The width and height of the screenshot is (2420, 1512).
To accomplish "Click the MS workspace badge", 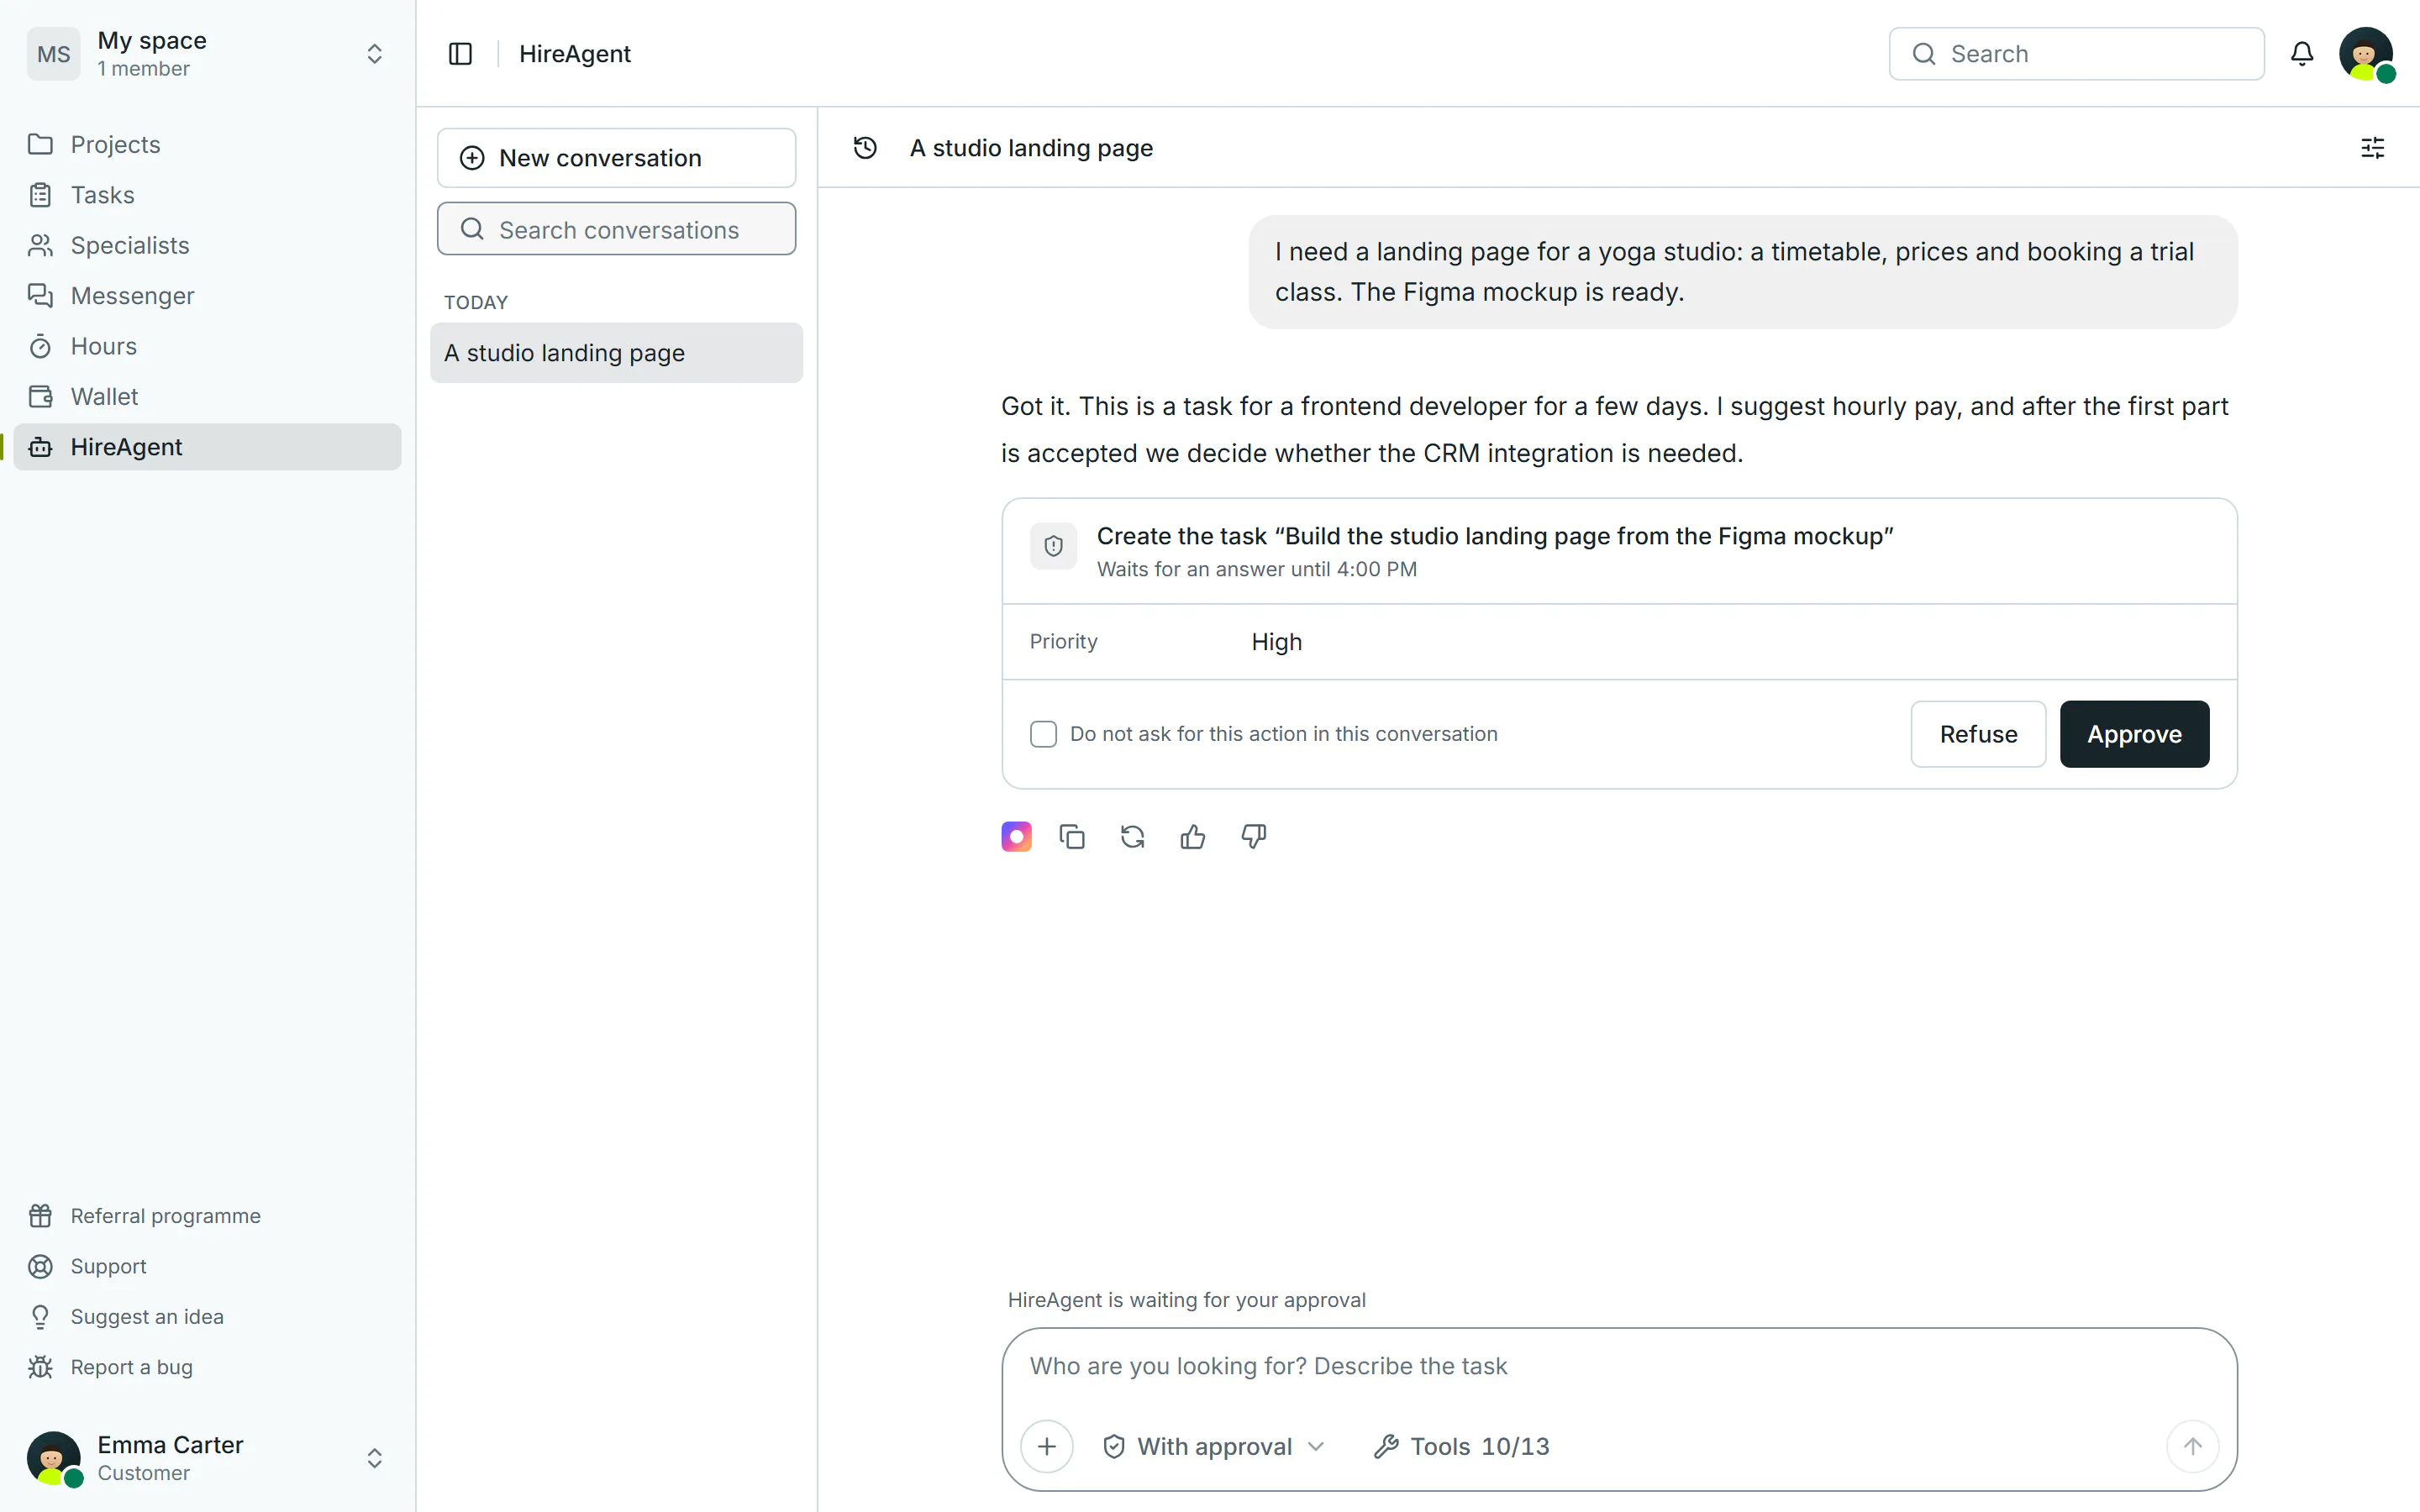I will 54,54.
